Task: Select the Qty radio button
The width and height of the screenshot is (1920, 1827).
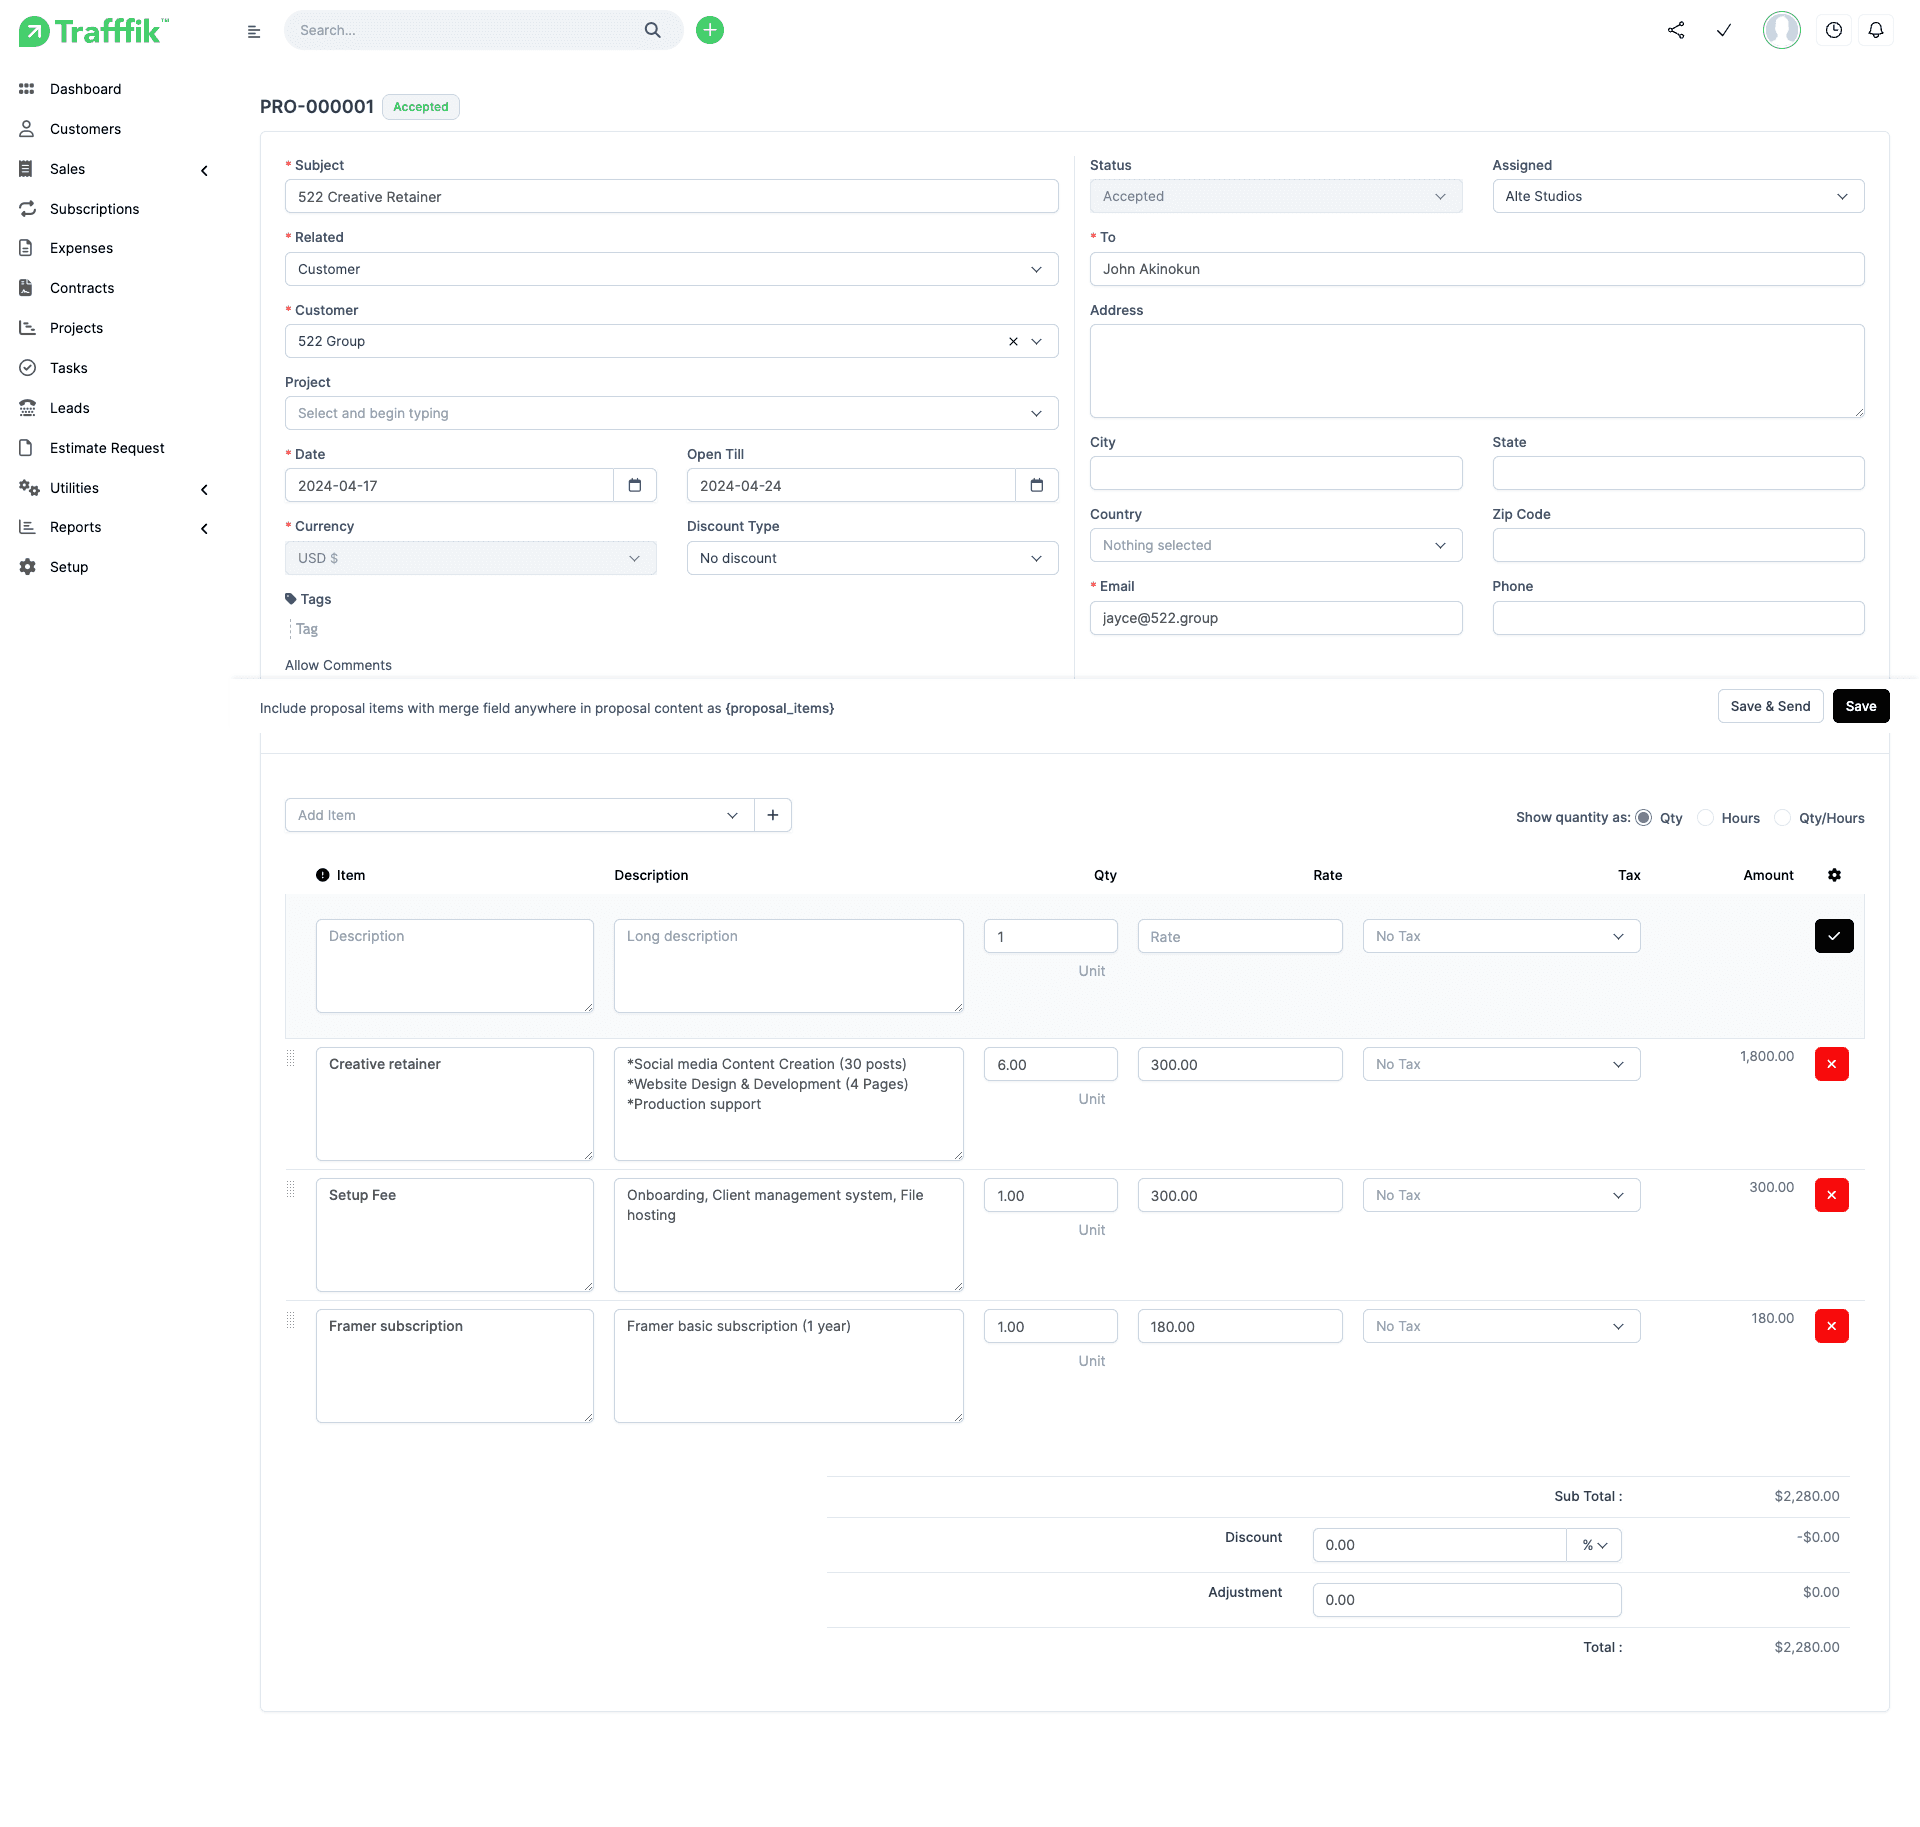Action: (x=1643, y=818)
